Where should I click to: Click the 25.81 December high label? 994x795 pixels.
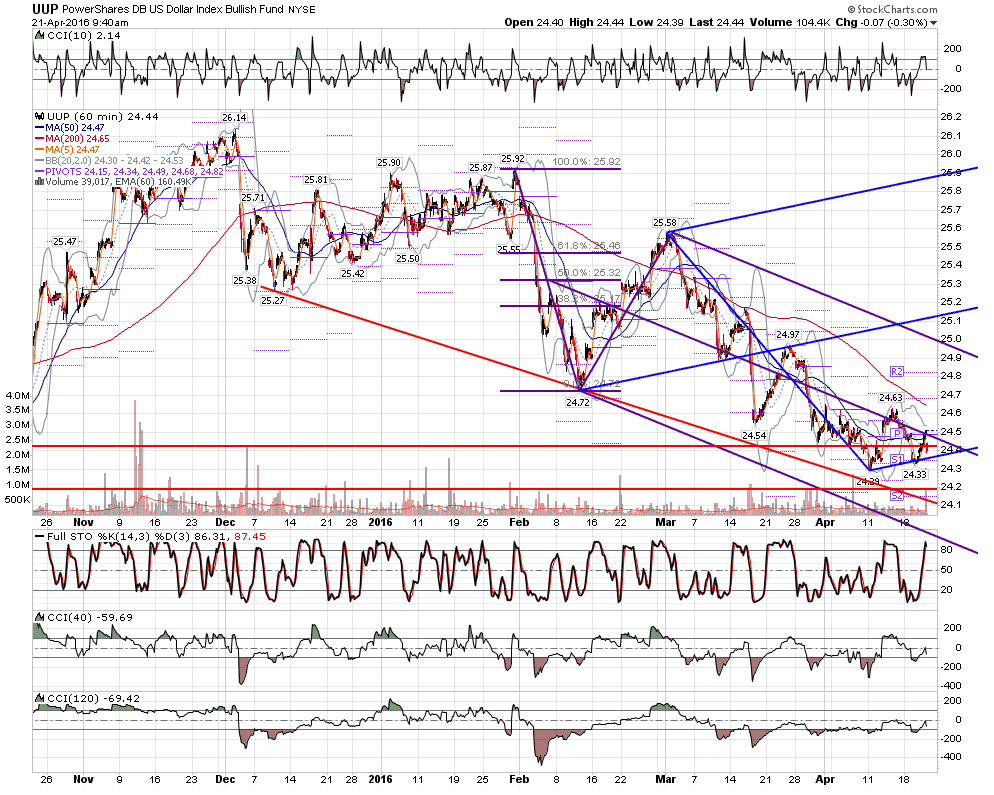(x=316, y=179)
